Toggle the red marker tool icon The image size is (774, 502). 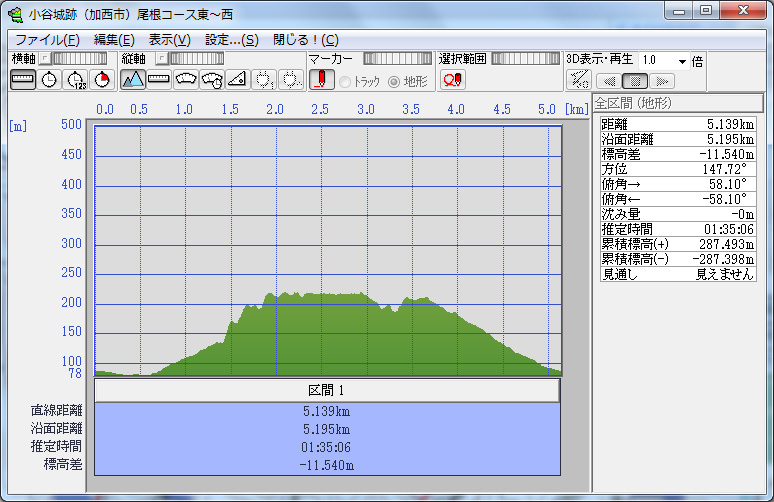pyautogui.click(x=322, y=79)
